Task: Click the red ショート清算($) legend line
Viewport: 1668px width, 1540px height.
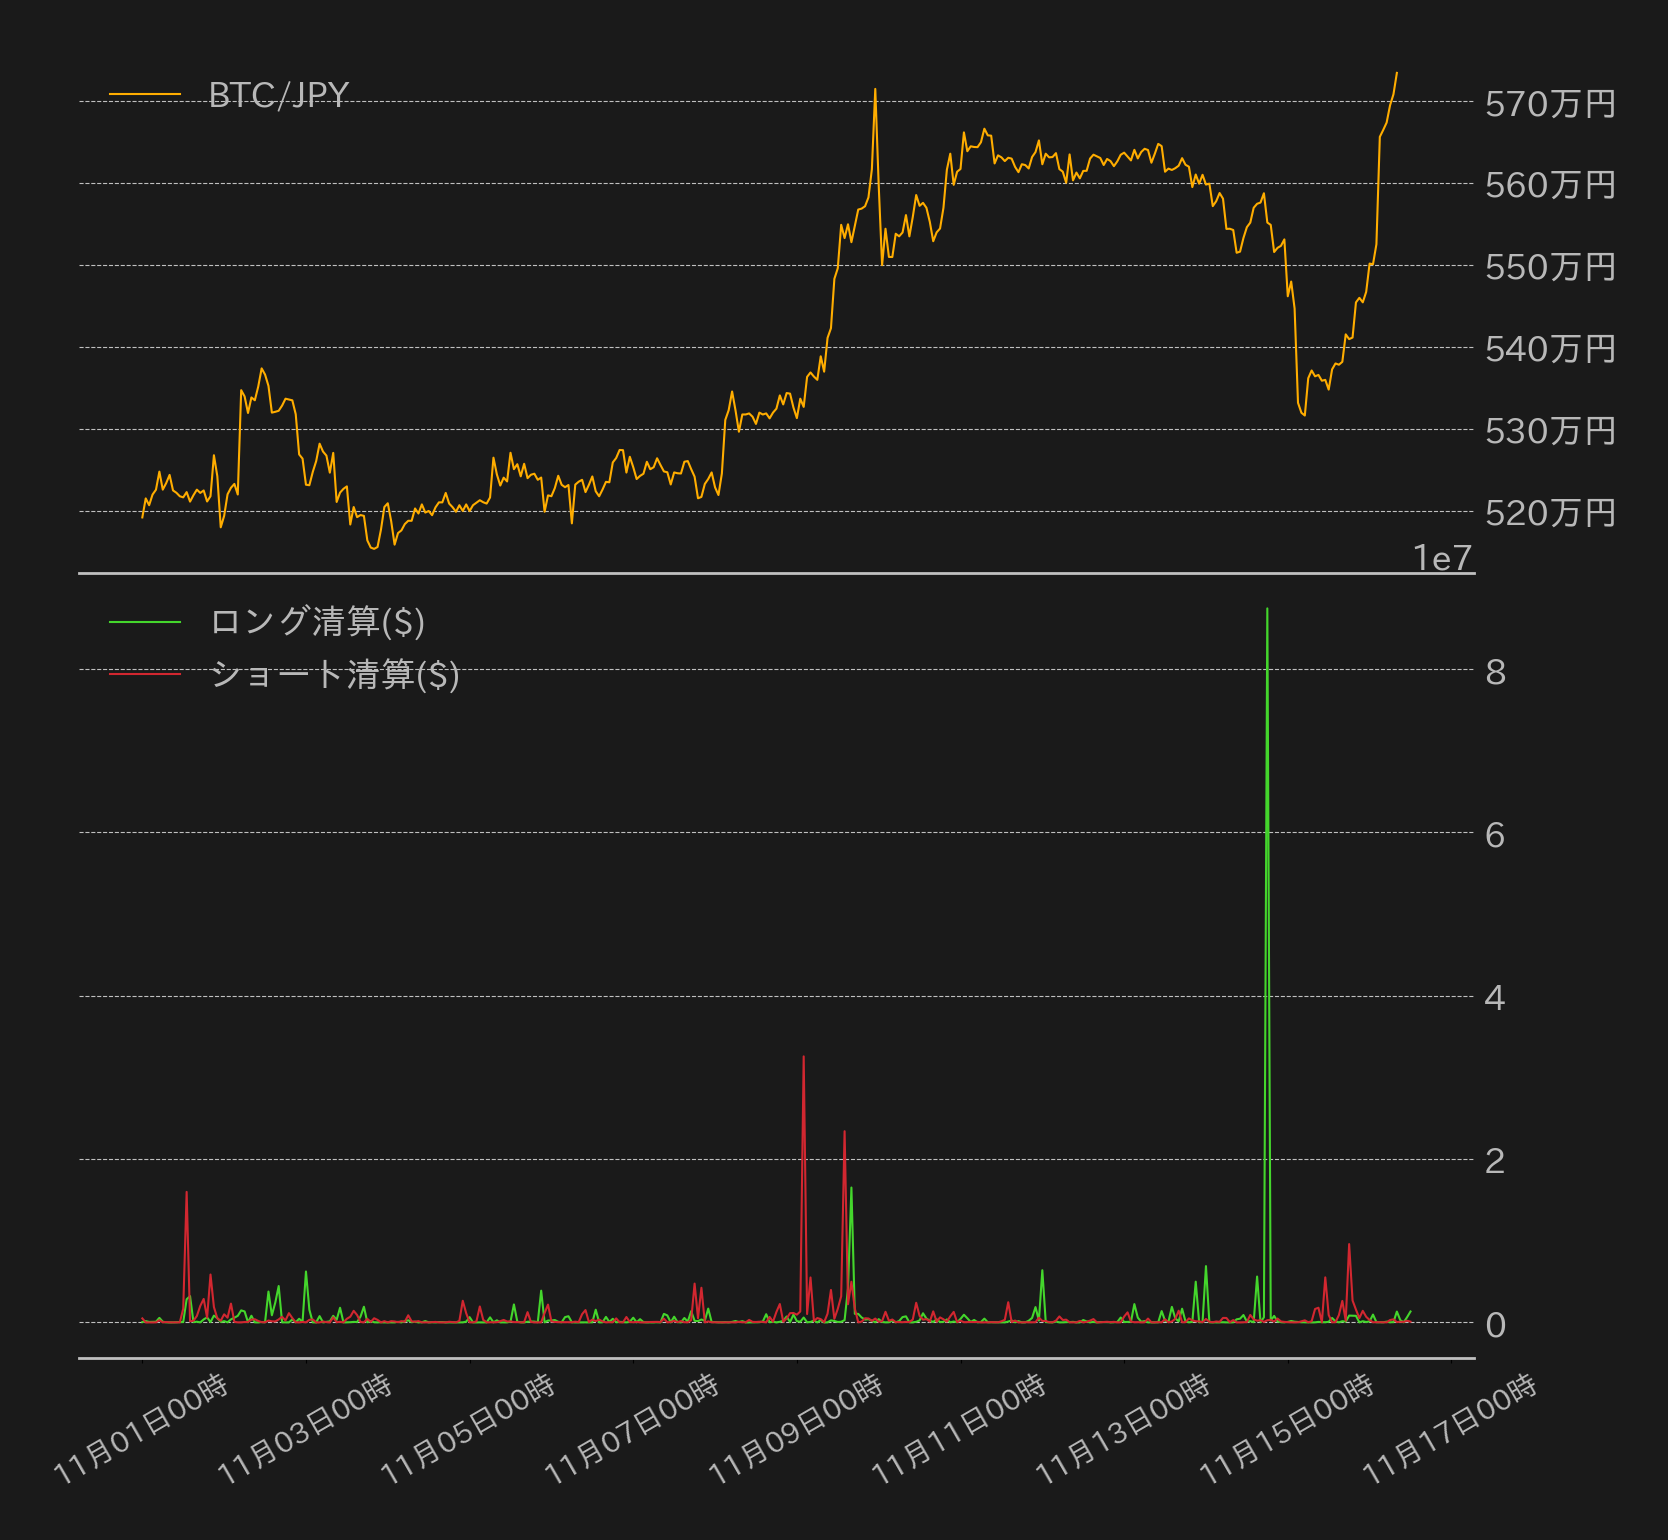Action: pos(145,674)
